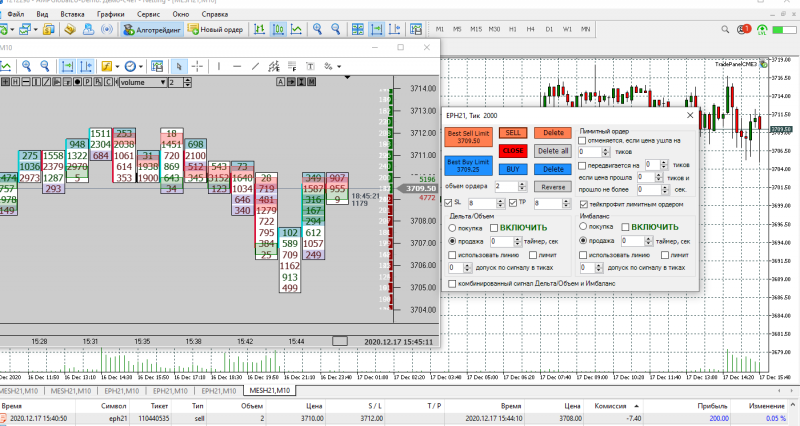Switch main toolbar to line chart view
Screen dimensions: 800x426
[x=296, y=30]
